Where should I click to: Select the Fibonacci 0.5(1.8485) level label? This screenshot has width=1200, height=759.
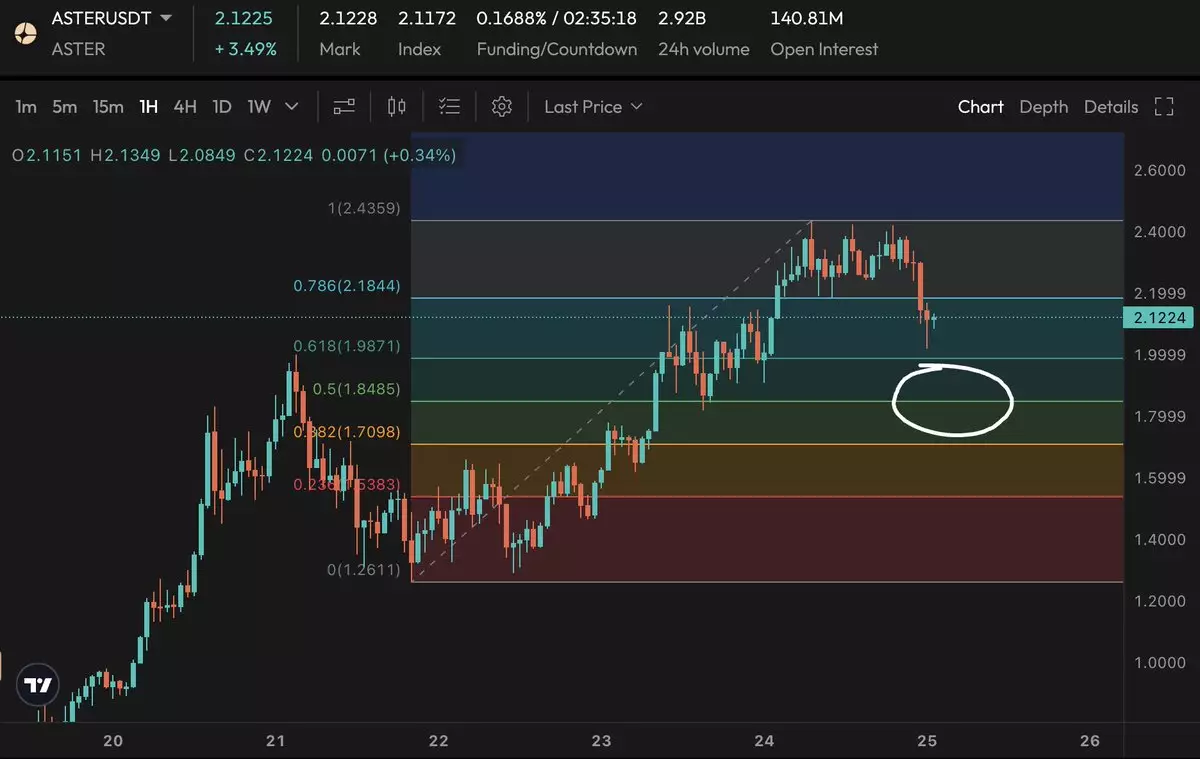pyautogui.click(x=357, y=389)
